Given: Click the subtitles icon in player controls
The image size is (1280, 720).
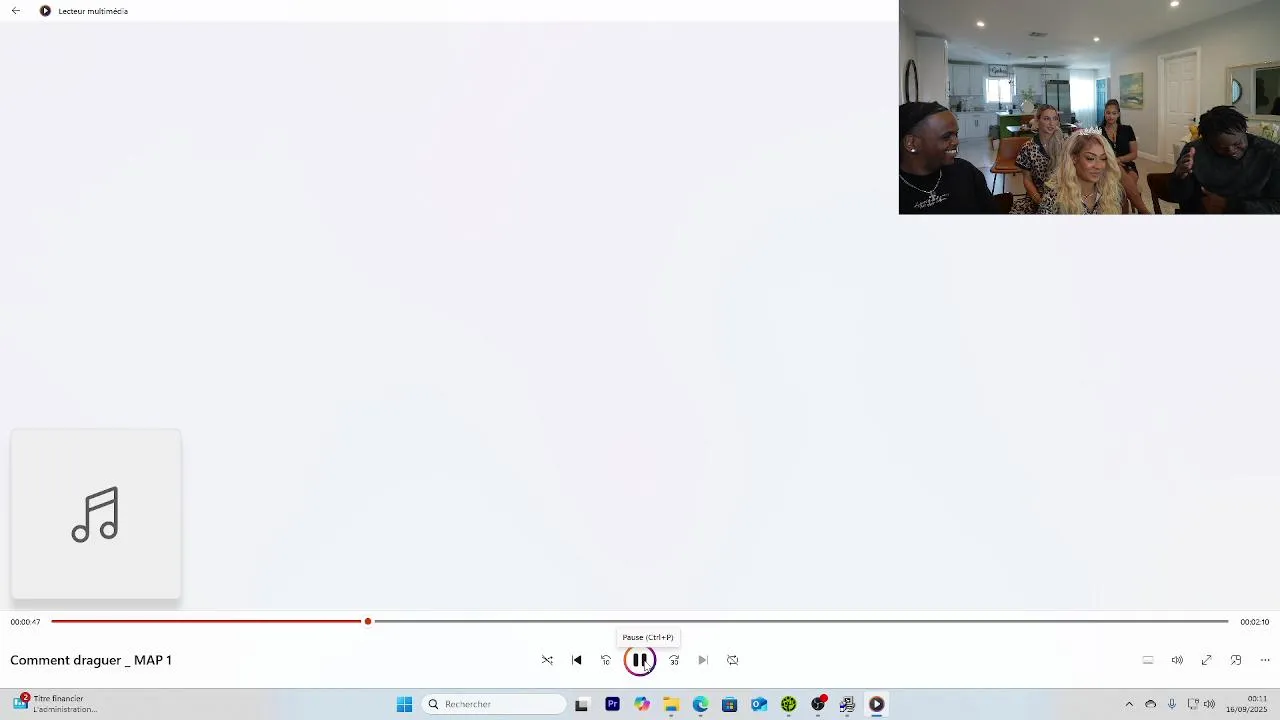Looking at the screenshot, I should point(1148,660).
